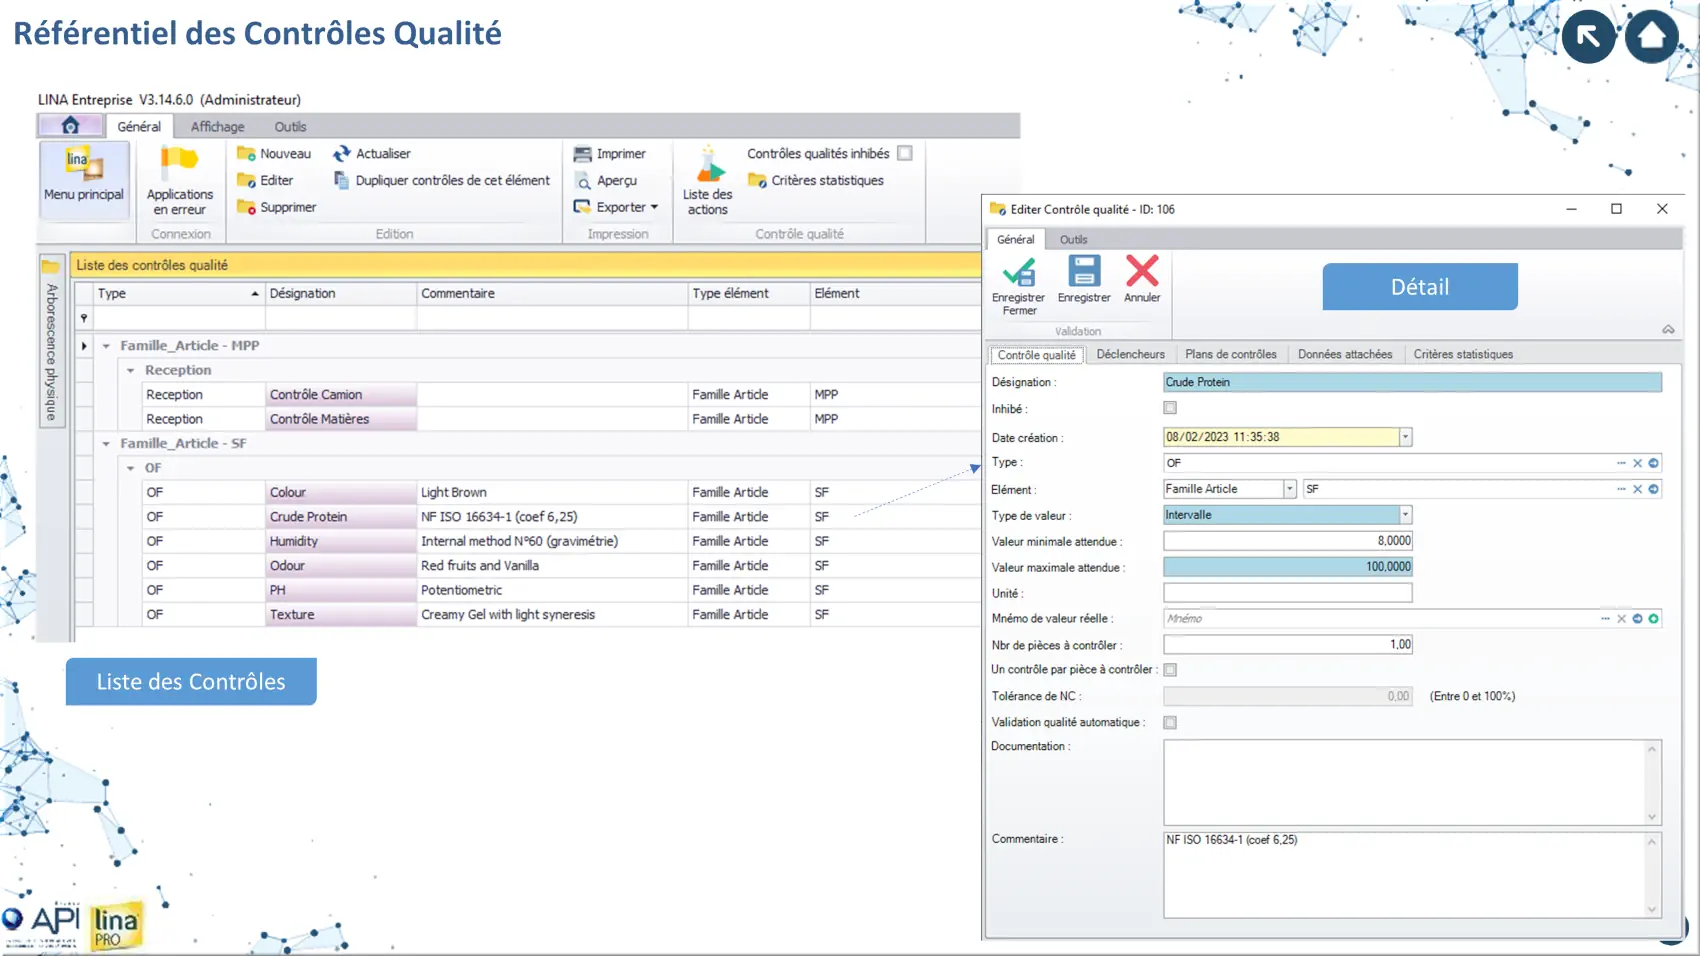
Task: Collapse the Famille_Article - SF group
Action: pyautogui.click(x=106, y=443)
